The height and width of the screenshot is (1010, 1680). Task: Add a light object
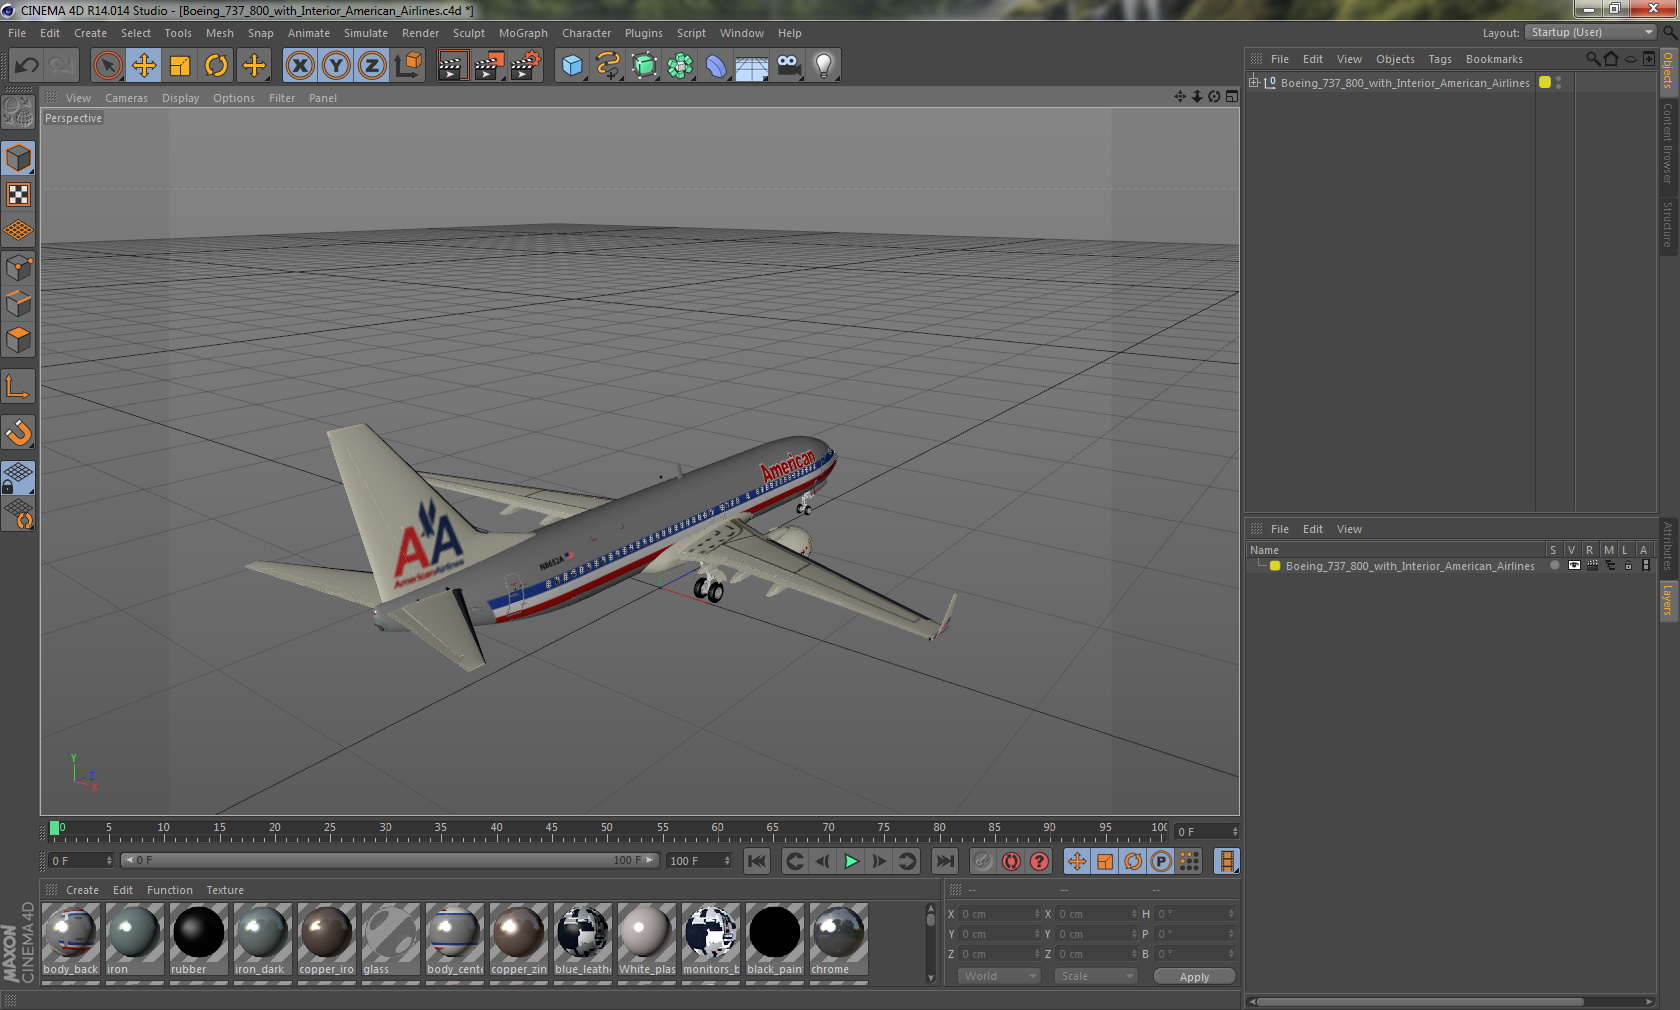tap(824, 66)
